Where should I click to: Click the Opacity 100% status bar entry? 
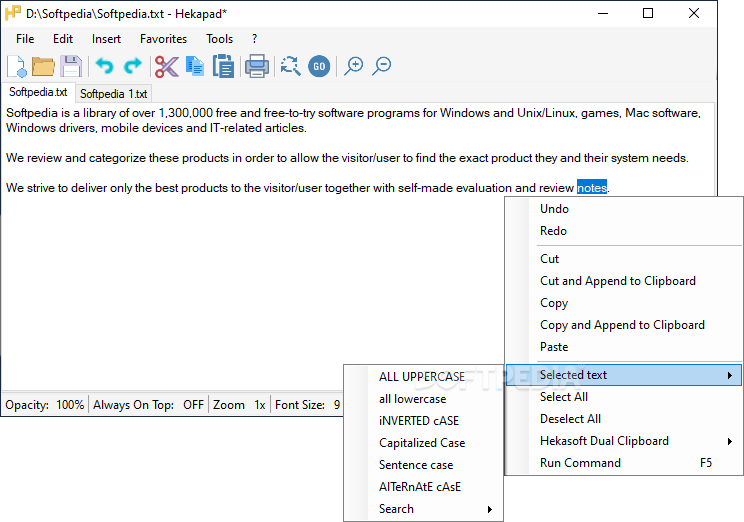point(45,405)
